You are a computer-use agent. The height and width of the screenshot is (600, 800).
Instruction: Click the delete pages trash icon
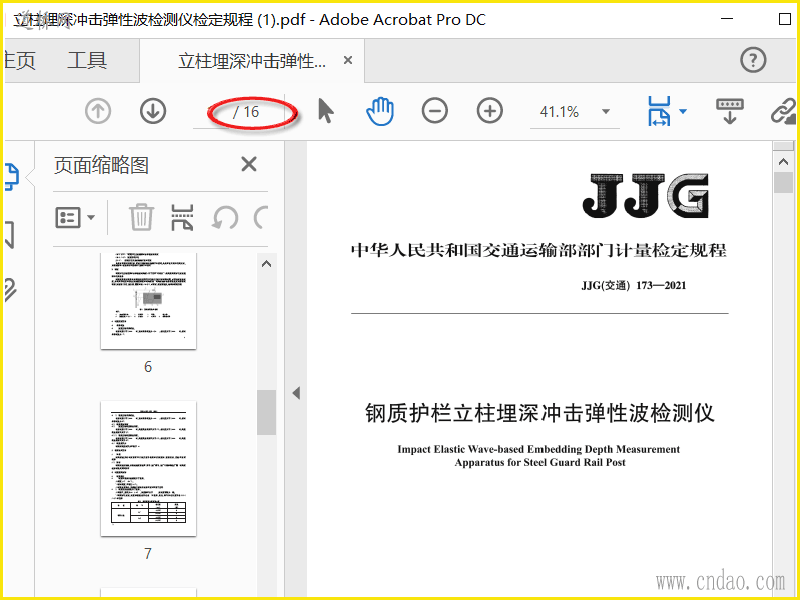[141, 217]
